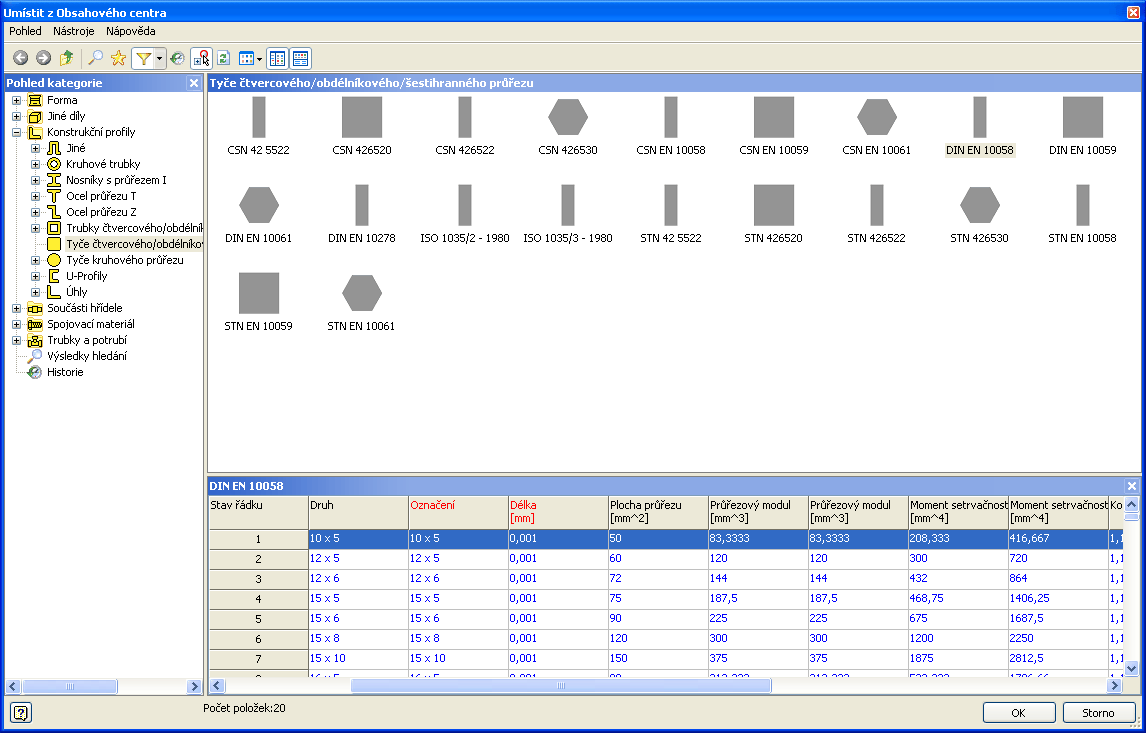1146x733 pixels.
Task: Open the filter dropdown arrow
Action: pyautogui.click(x=159, y=59)
